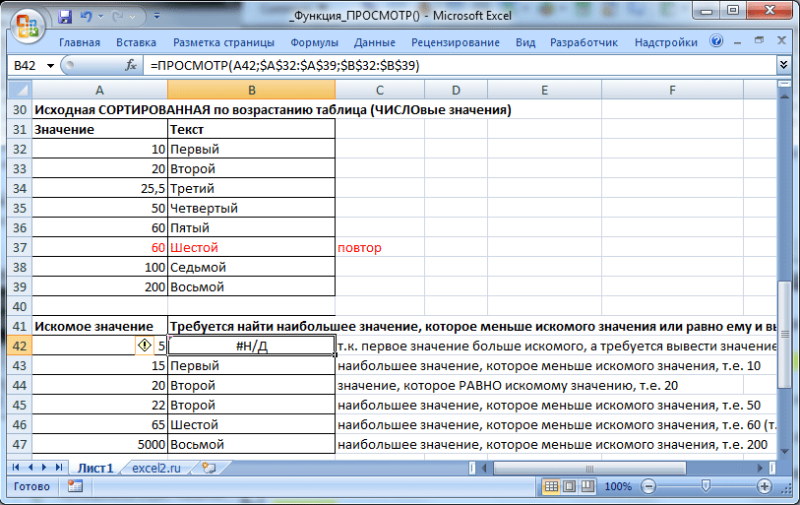Open the Name Box dropdown arrow
800x505 pixels.
pos(51,66)
